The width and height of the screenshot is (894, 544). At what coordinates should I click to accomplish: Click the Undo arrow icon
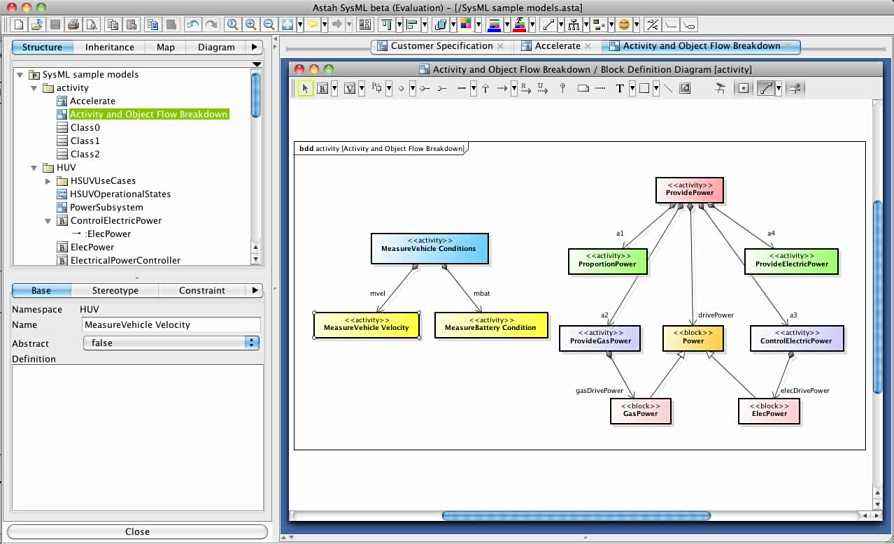coord(191,24)
